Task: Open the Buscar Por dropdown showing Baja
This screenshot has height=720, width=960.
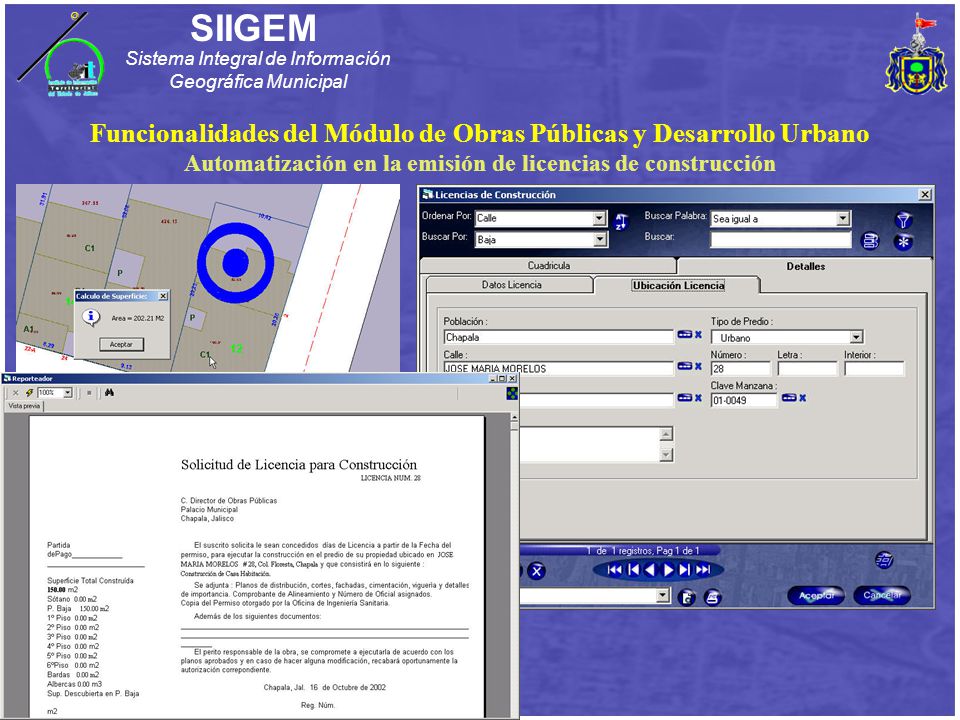Action: tap(600, 240)
